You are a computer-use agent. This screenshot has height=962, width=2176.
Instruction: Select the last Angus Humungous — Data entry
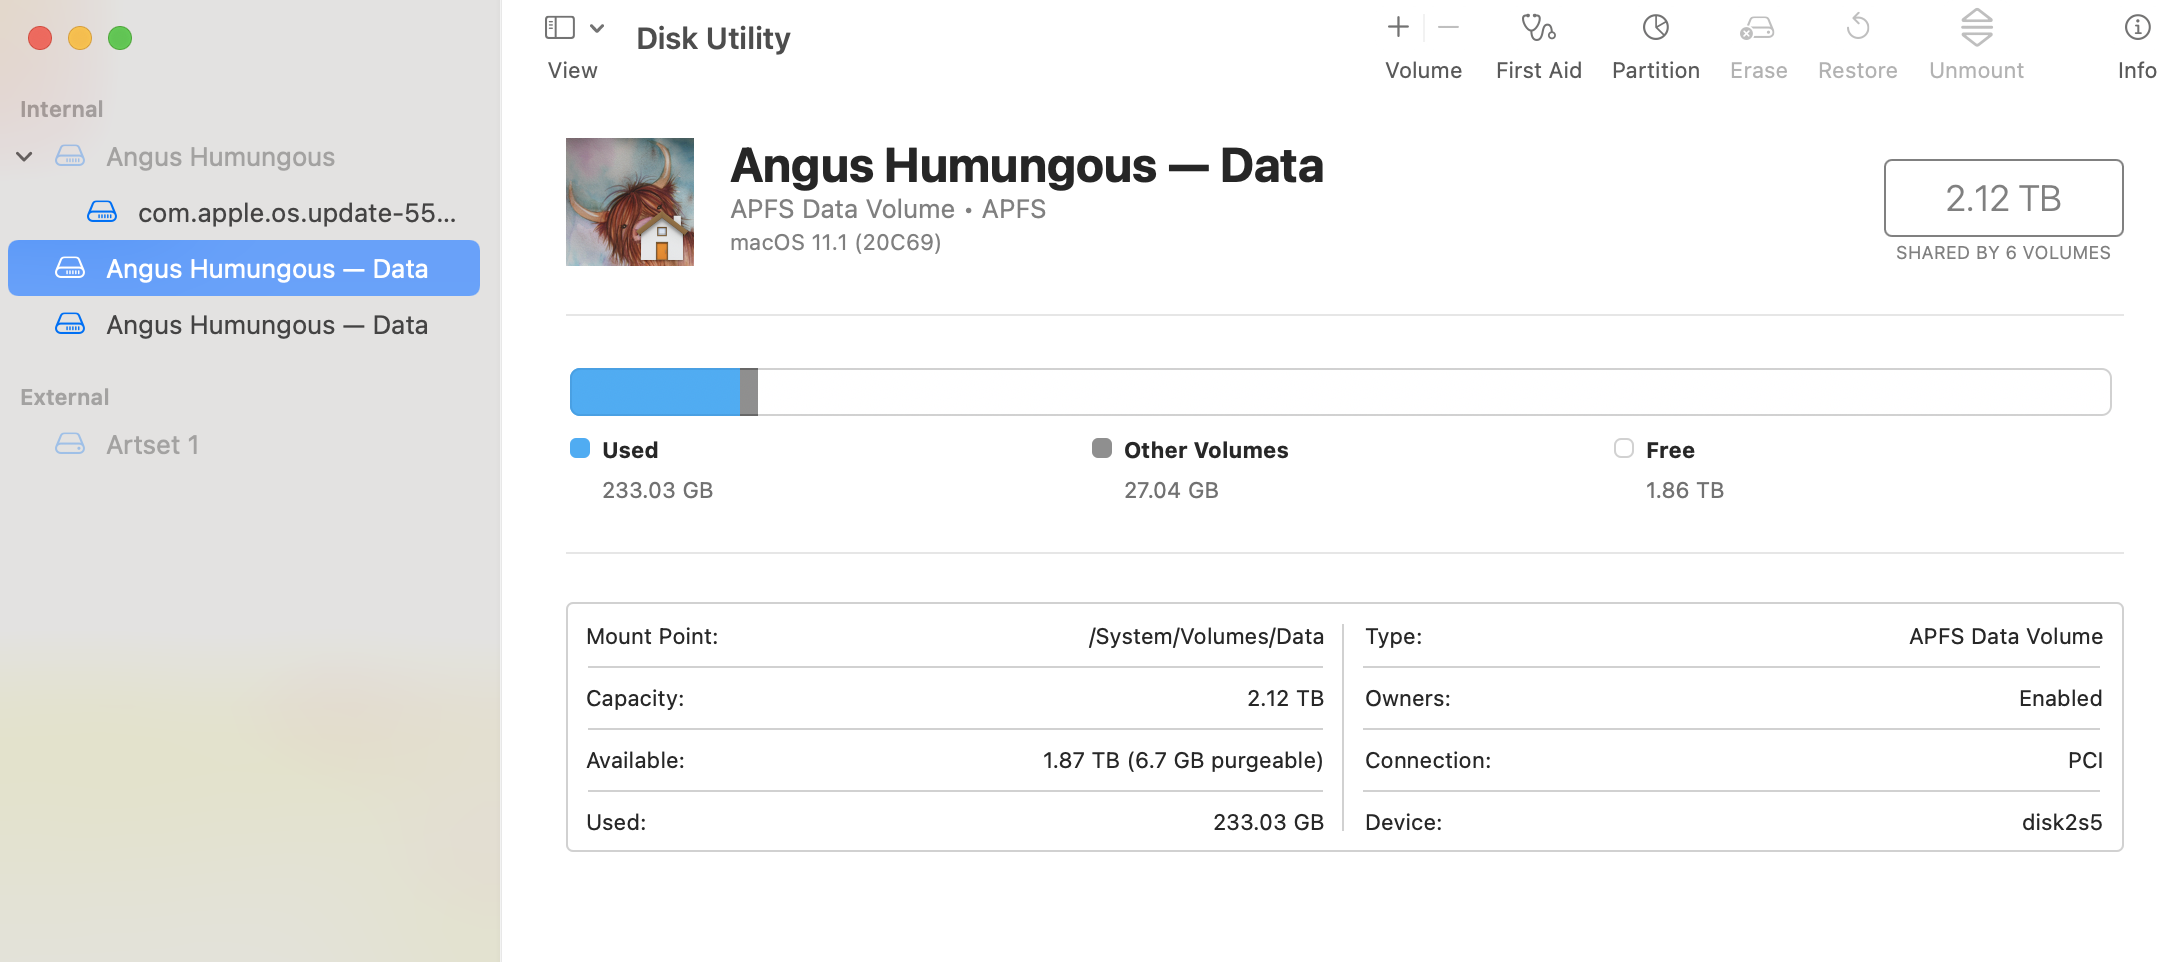click(266, 325)
